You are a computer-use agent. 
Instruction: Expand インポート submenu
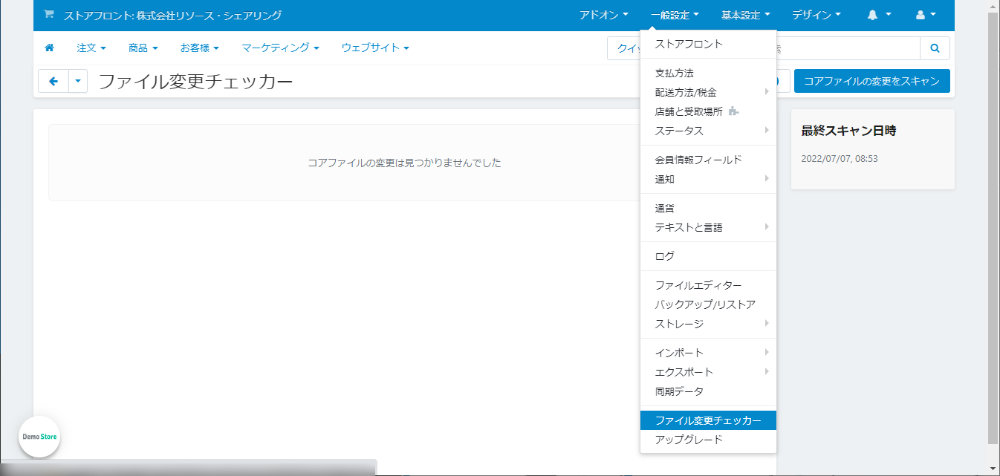(708, 353)
